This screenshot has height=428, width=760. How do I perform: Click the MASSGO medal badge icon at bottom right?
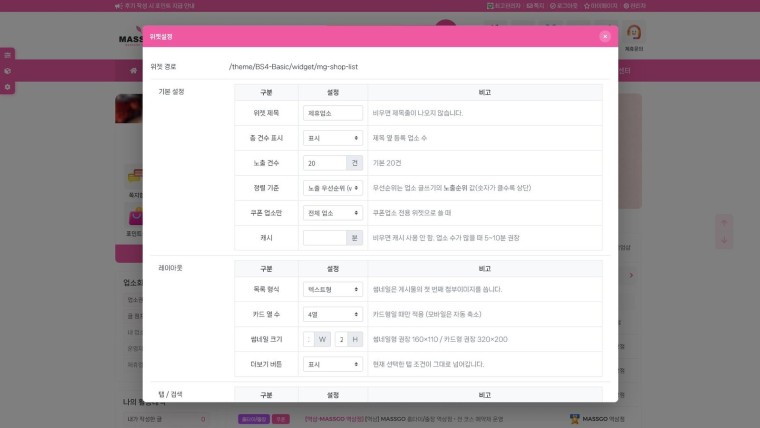574,419
